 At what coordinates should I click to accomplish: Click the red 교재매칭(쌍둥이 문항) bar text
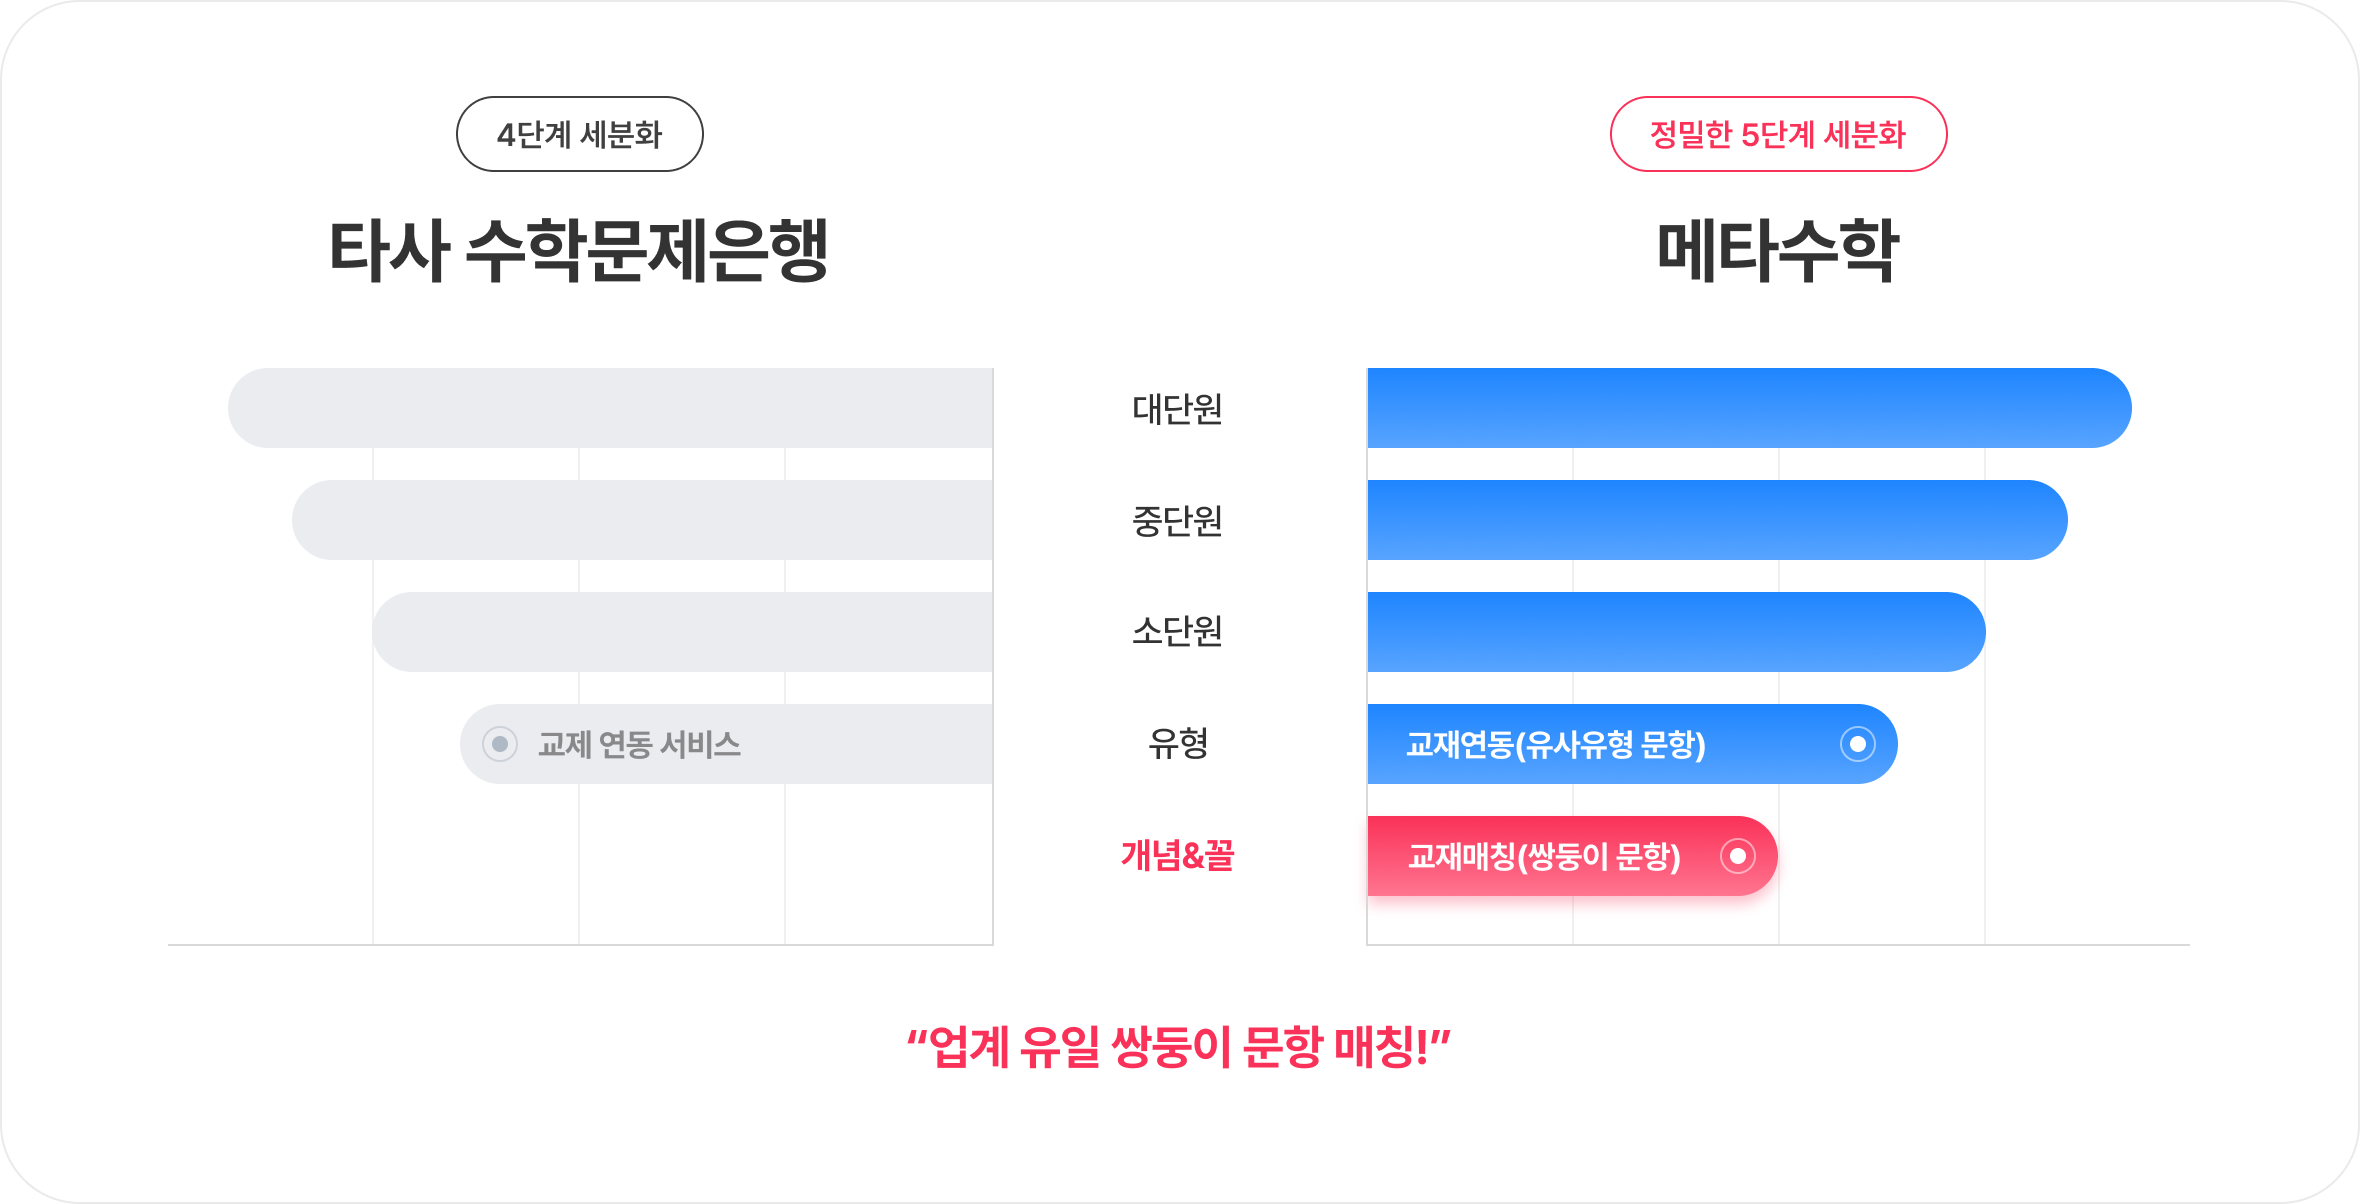tap(1543, 856)
